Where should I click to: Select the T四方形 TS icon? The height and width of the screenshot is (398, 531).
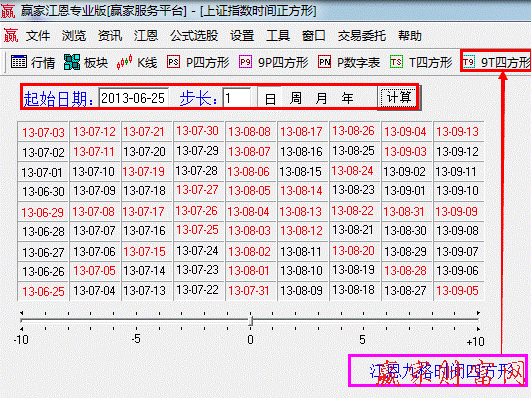[396, 62]
